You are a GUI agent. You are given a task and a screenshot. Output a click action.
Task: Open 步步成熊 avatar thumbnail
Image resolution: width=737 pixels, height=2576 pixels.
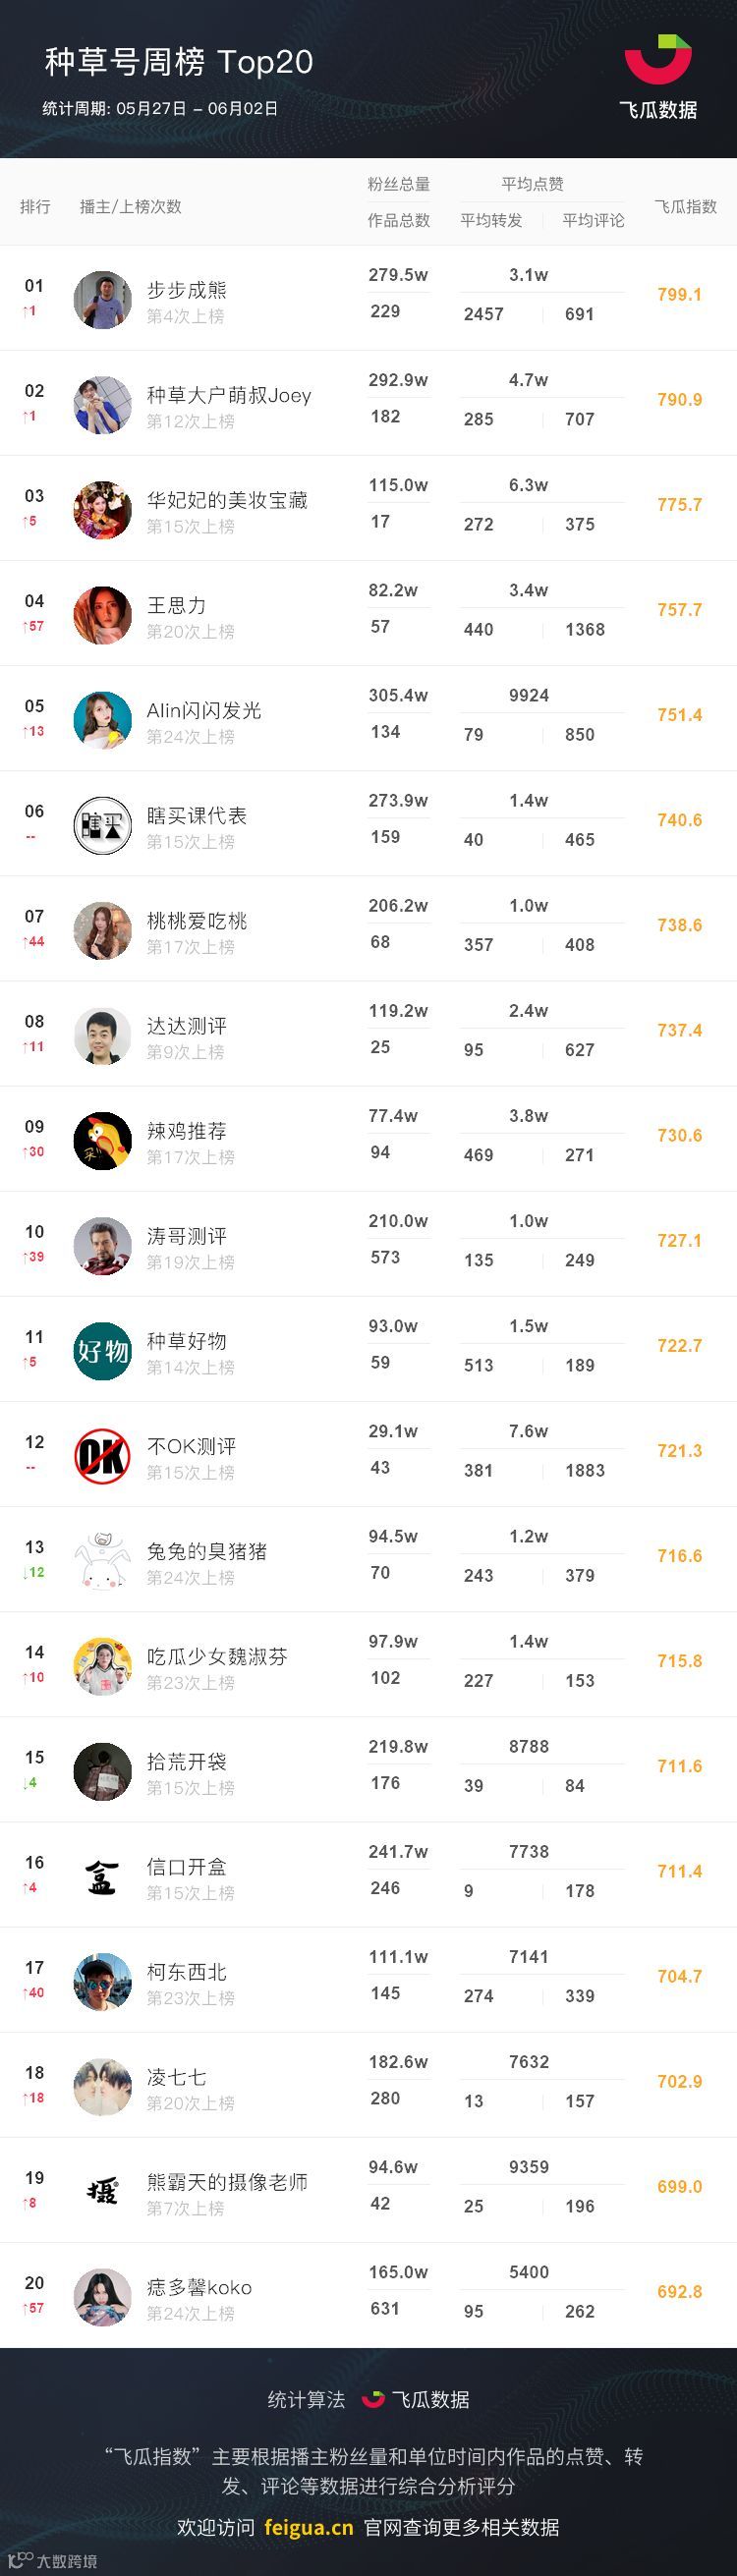point(103,299)
